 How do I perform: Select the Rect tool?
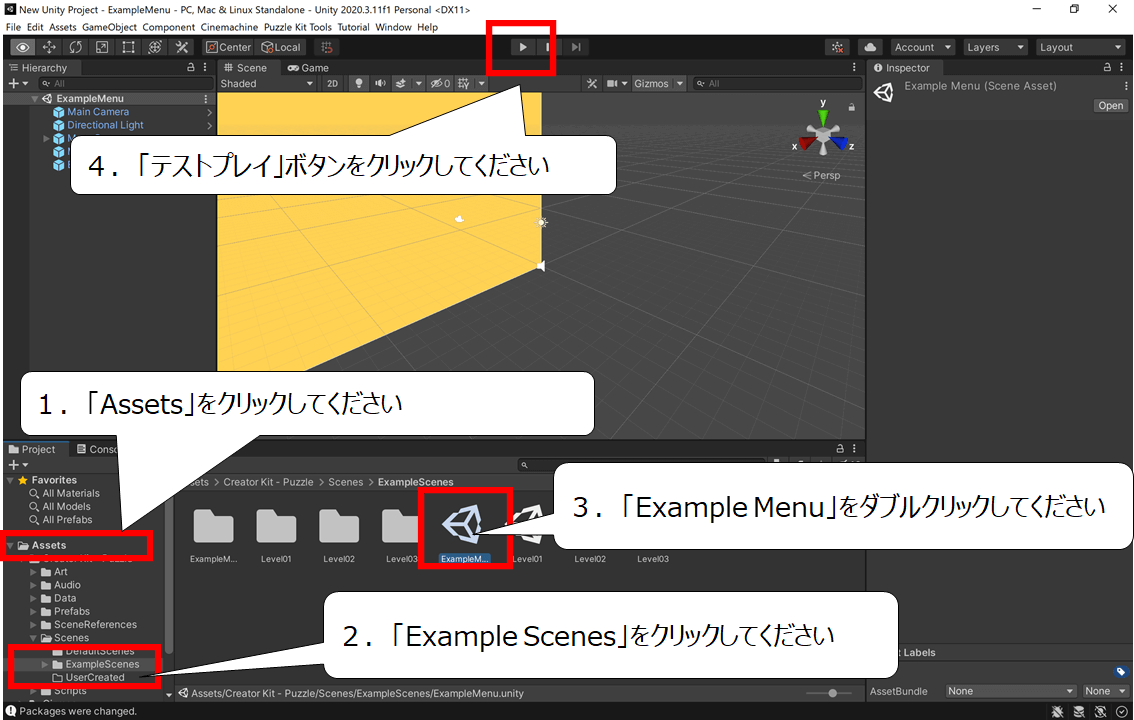(x=128, y=47)
